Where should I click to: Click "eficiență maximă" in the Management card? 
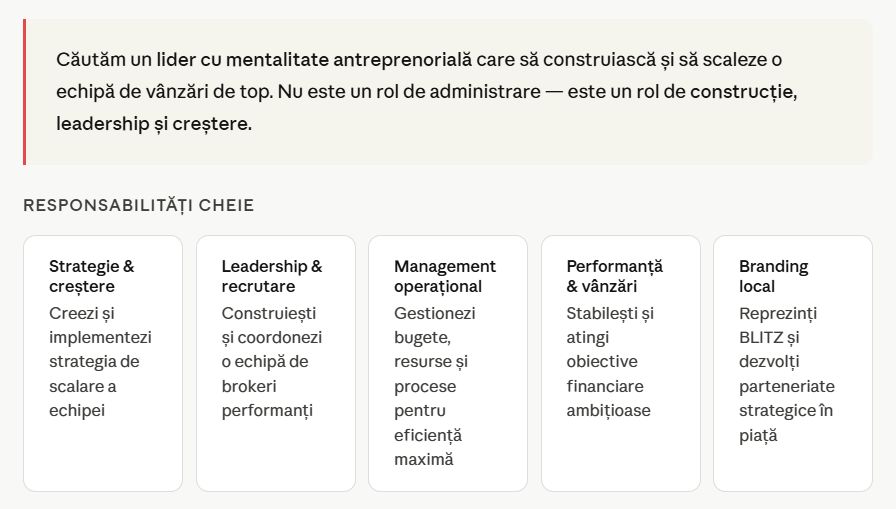tap(427, 447)
